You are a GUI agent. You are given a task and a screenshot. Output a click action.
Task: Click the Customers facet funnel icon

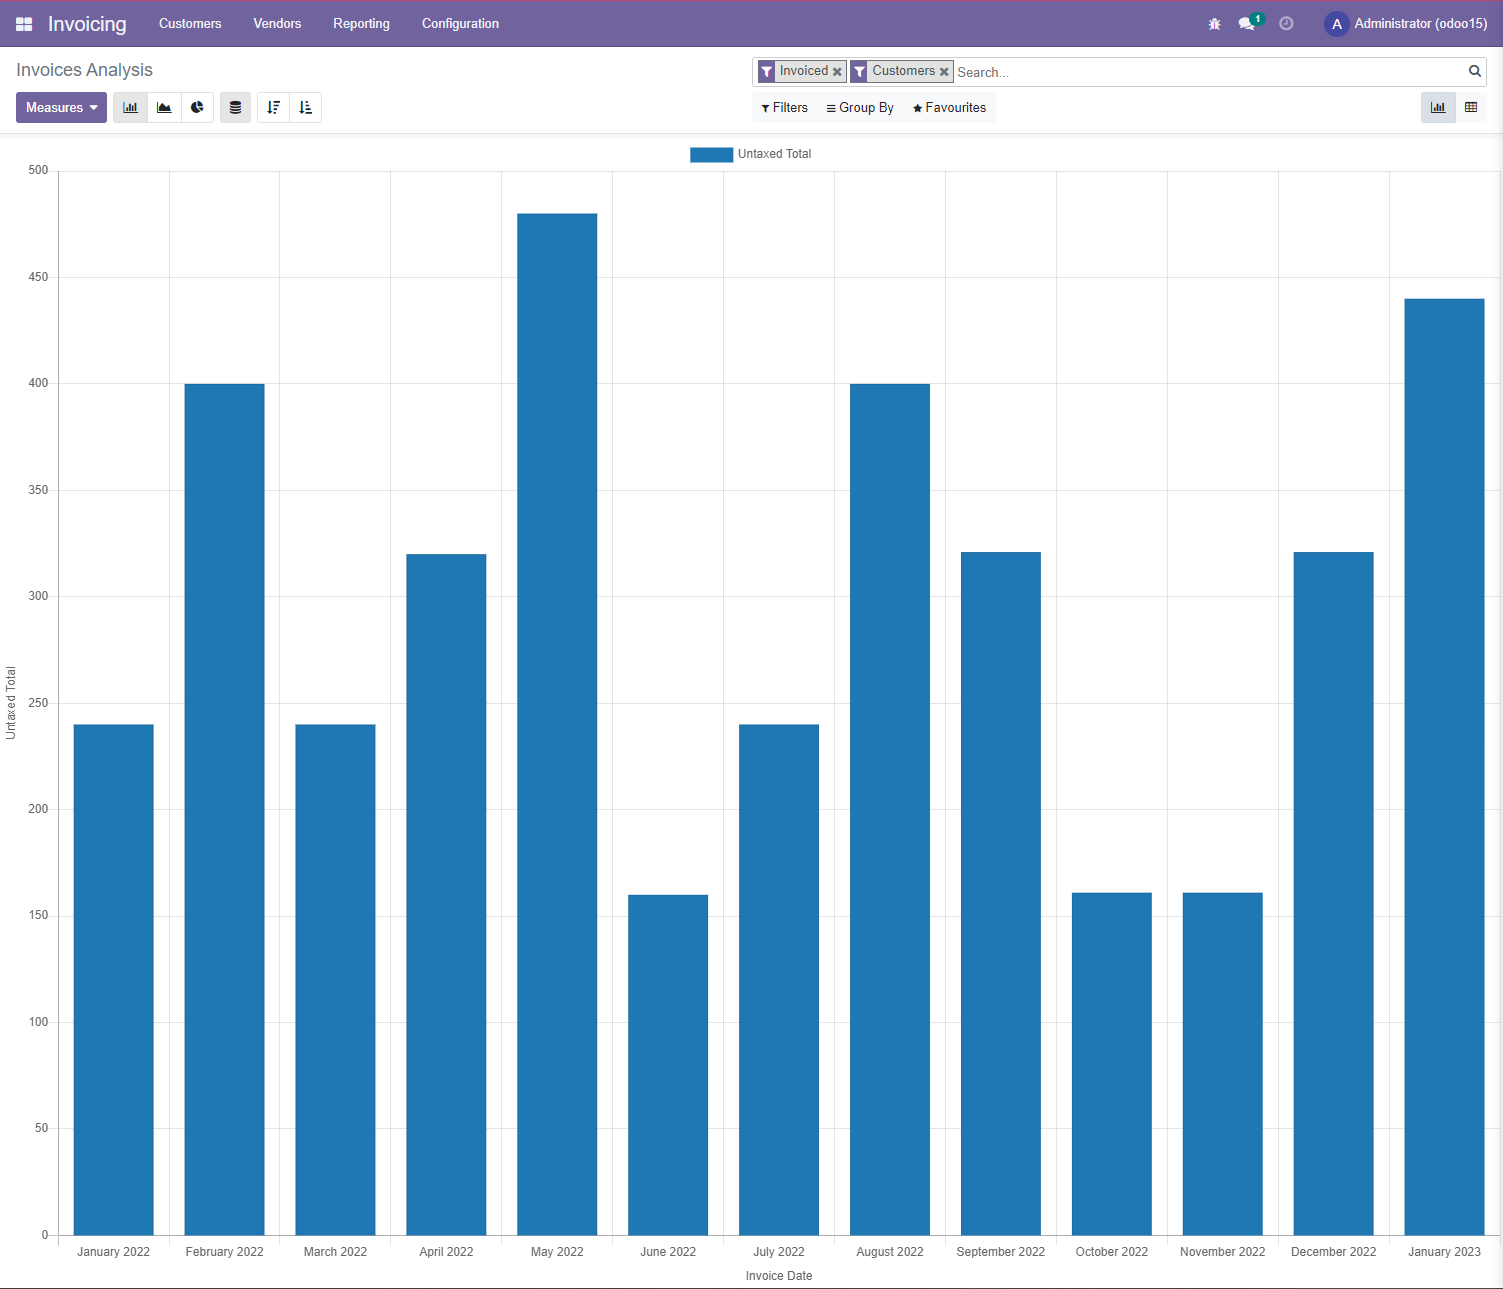[859, 71]
